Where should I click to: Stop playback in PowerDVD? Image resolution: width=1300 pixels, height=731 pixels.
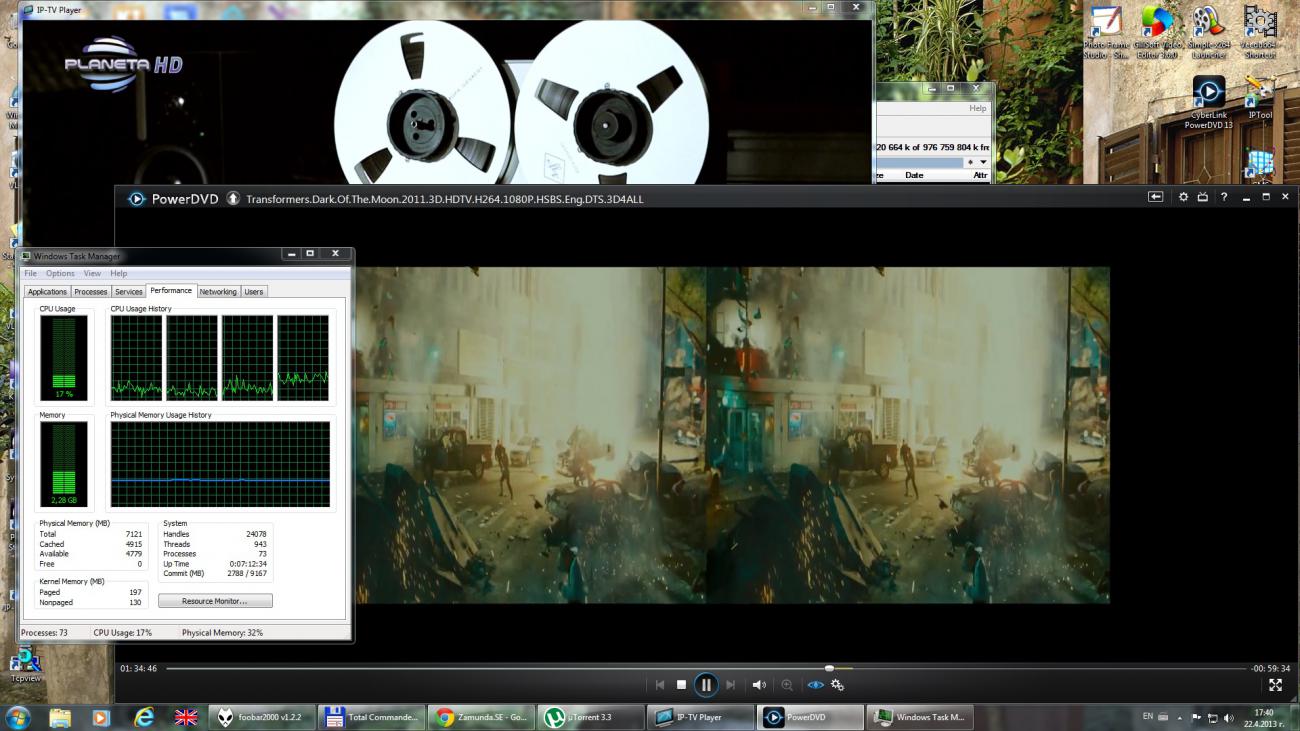click(681, 685)
